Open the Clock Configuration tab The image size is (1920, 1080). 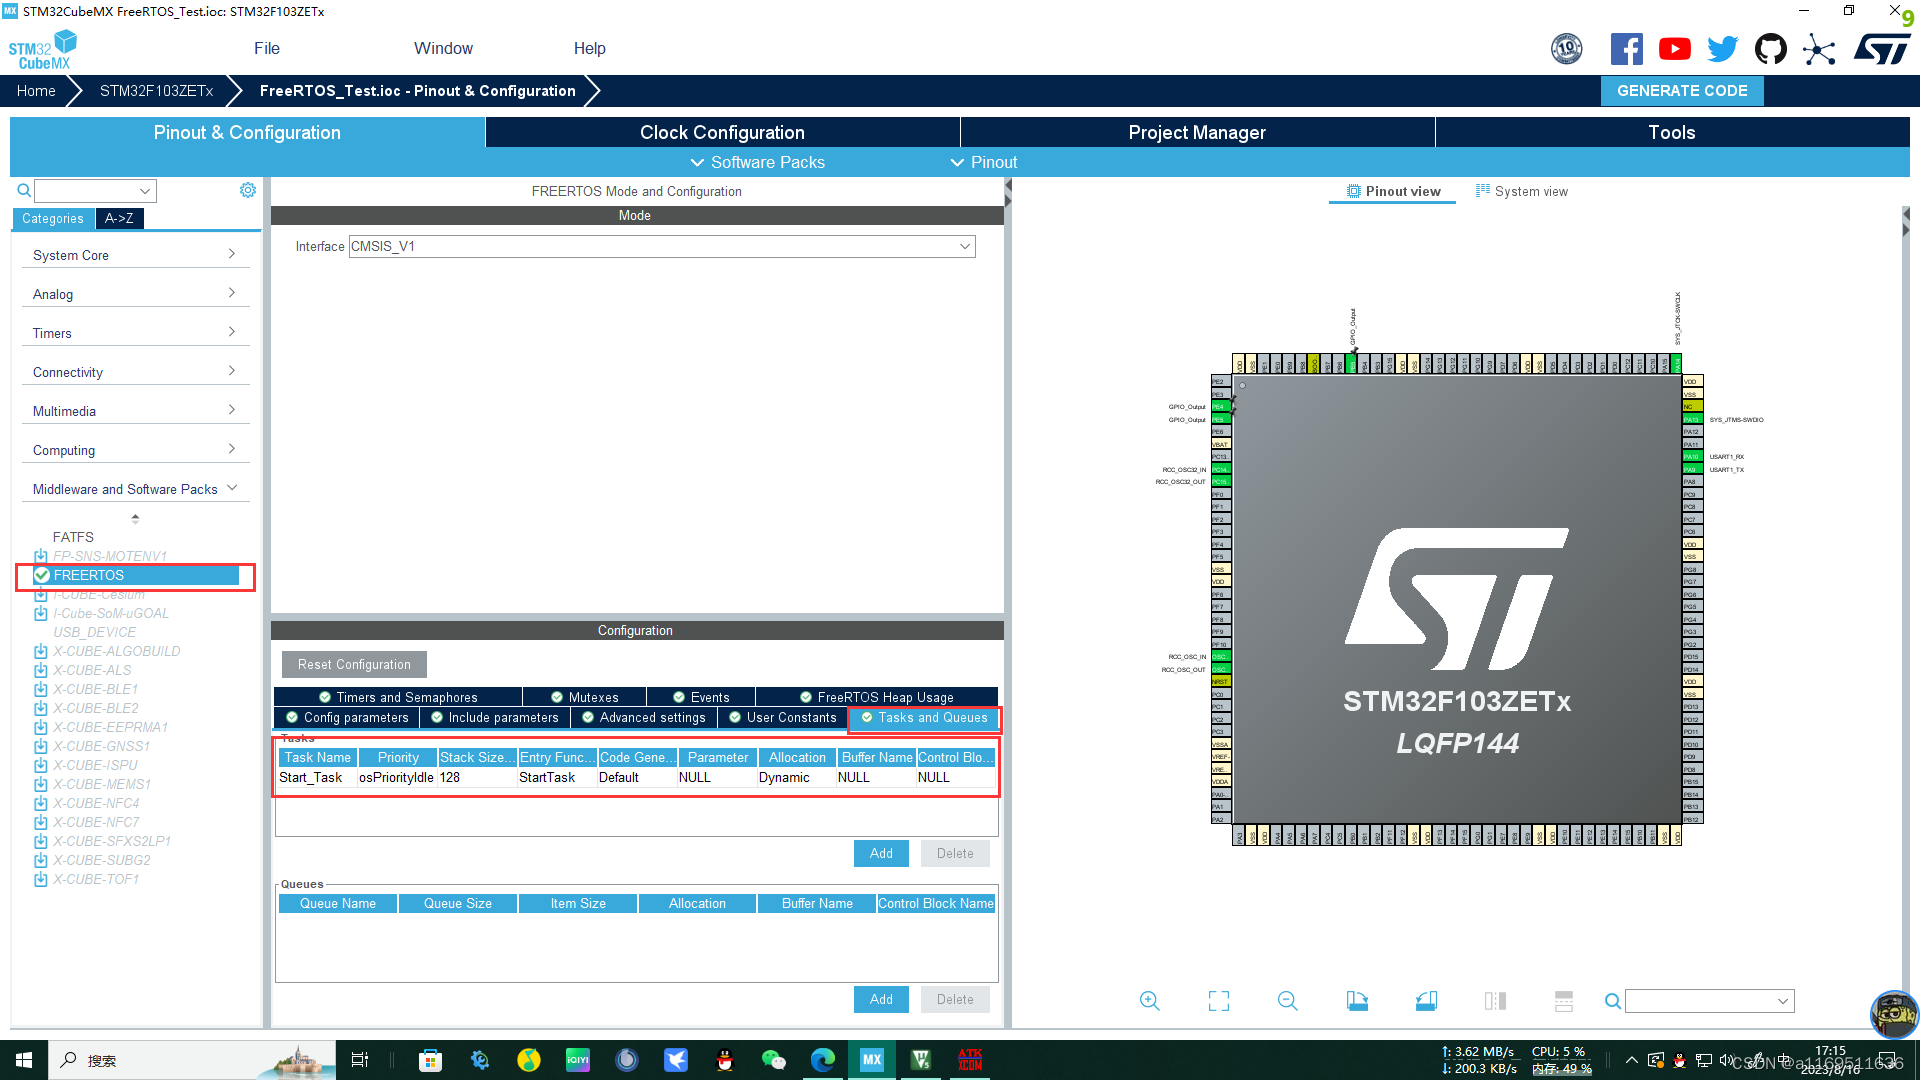pyautogui.click(x=721, y=133)
